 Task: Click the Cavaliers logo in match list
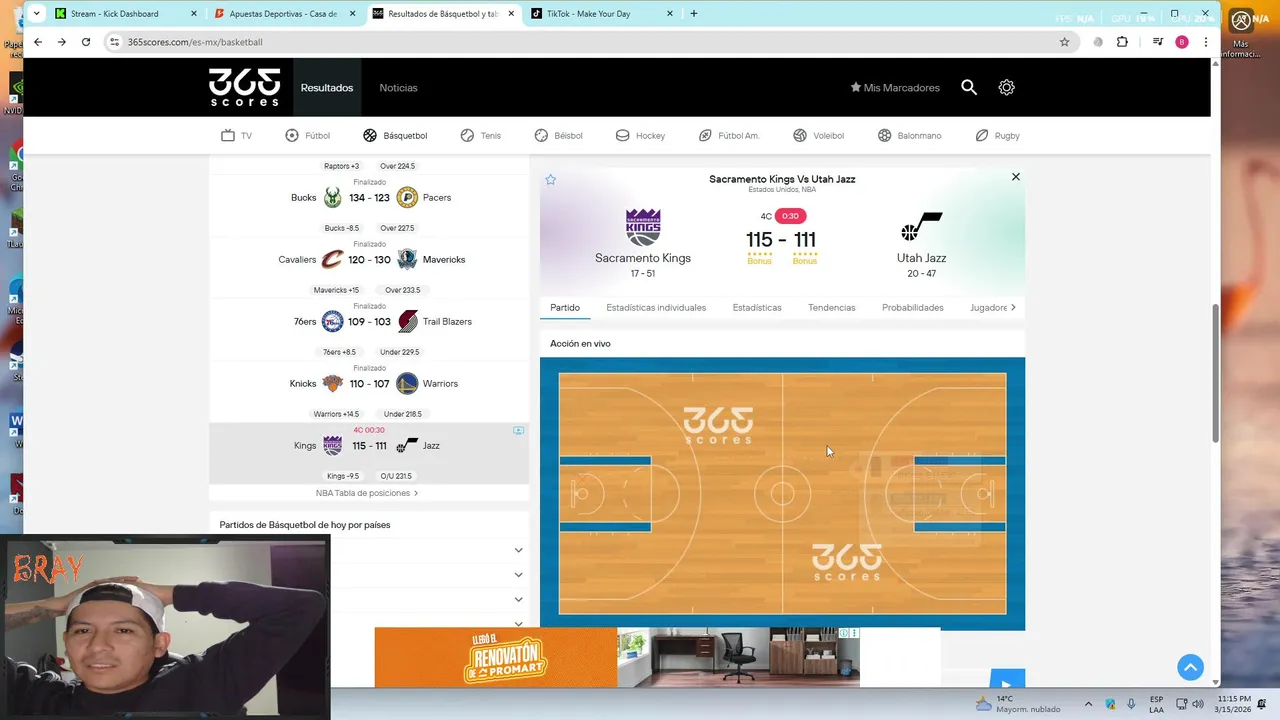click(x=333, y=260)
